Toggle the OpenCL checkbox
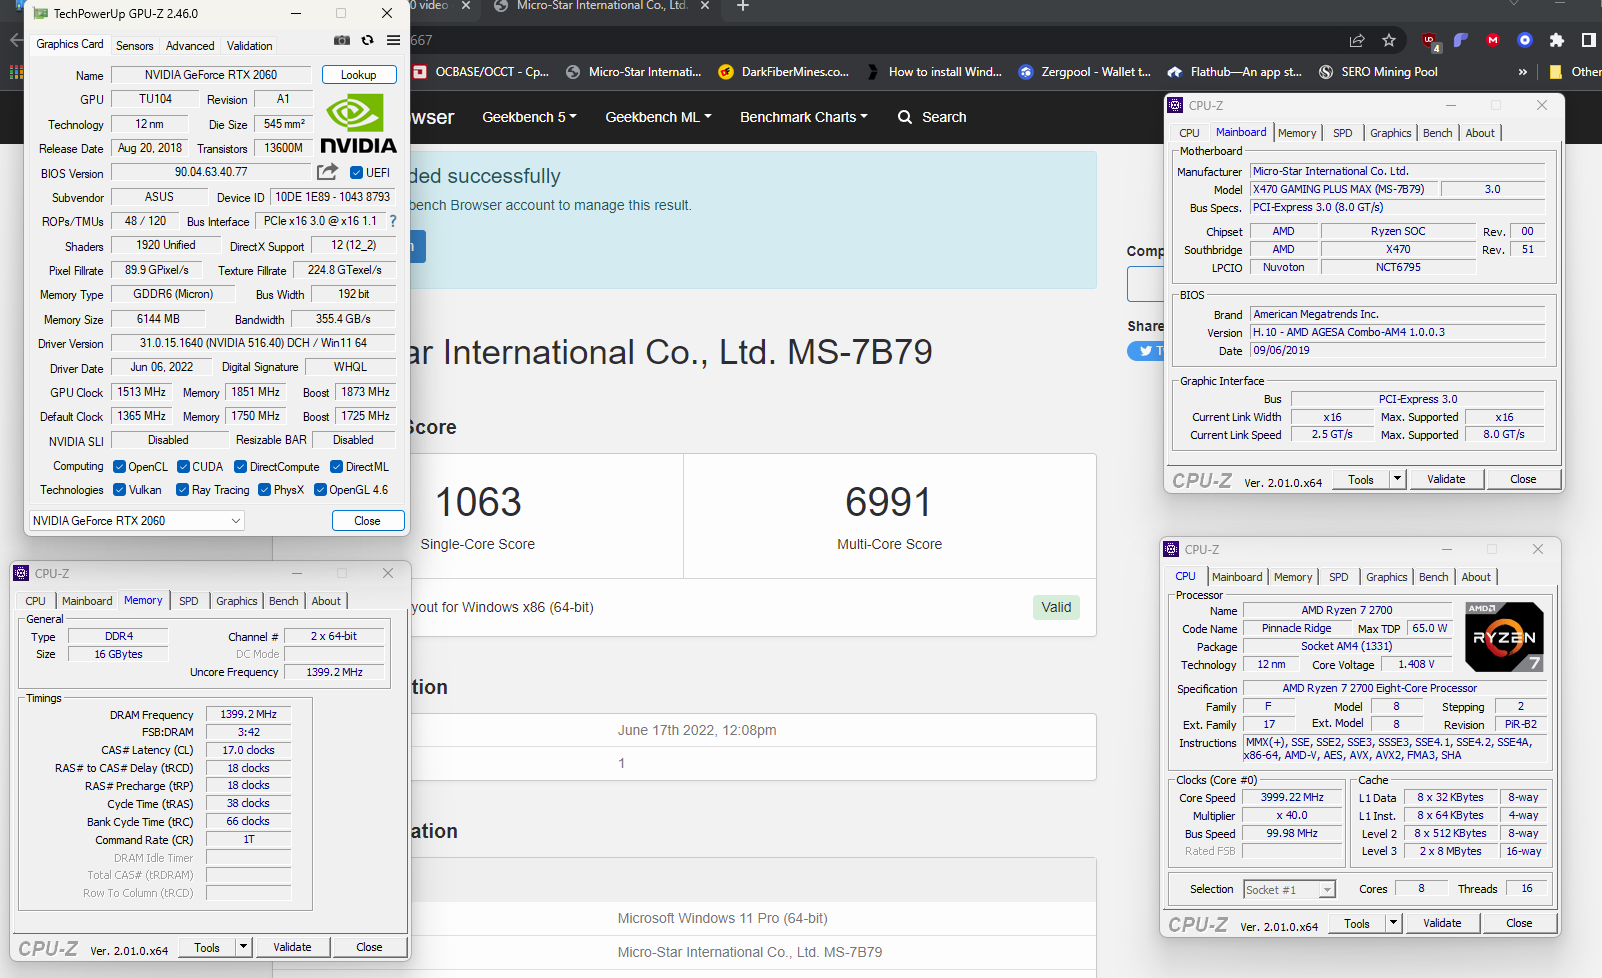The height and width of the screenshot is (978, 1602). [x=119, y=467]
